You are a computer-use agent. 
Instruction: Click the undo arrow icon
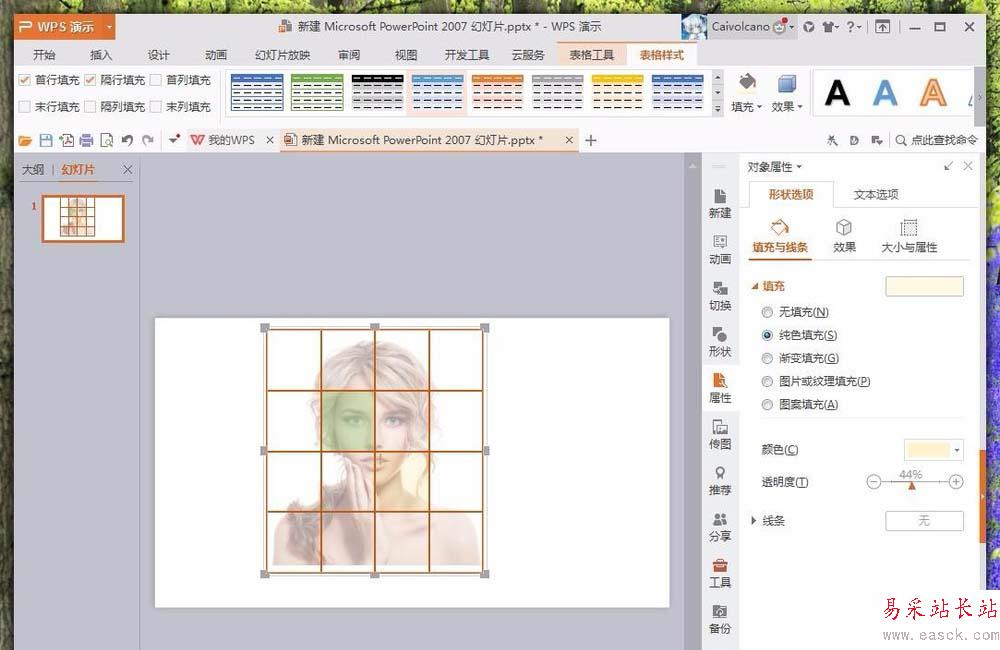point(127,140)
